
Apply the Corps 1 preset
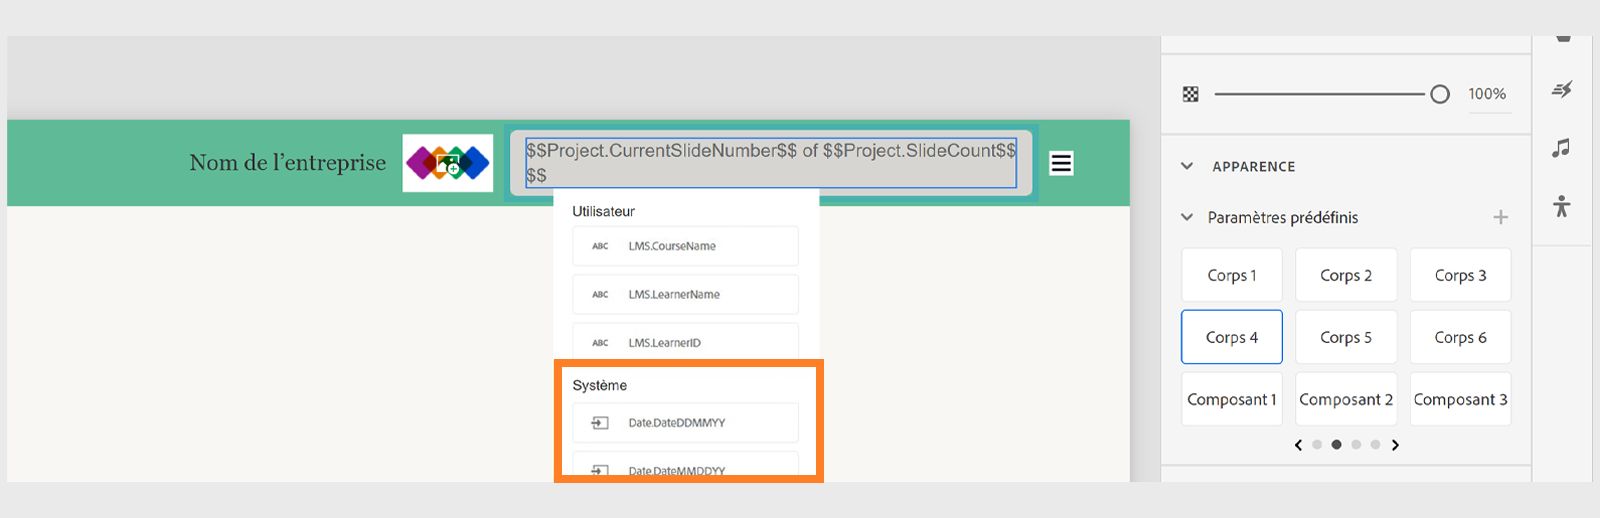(x=1232, y=275)
